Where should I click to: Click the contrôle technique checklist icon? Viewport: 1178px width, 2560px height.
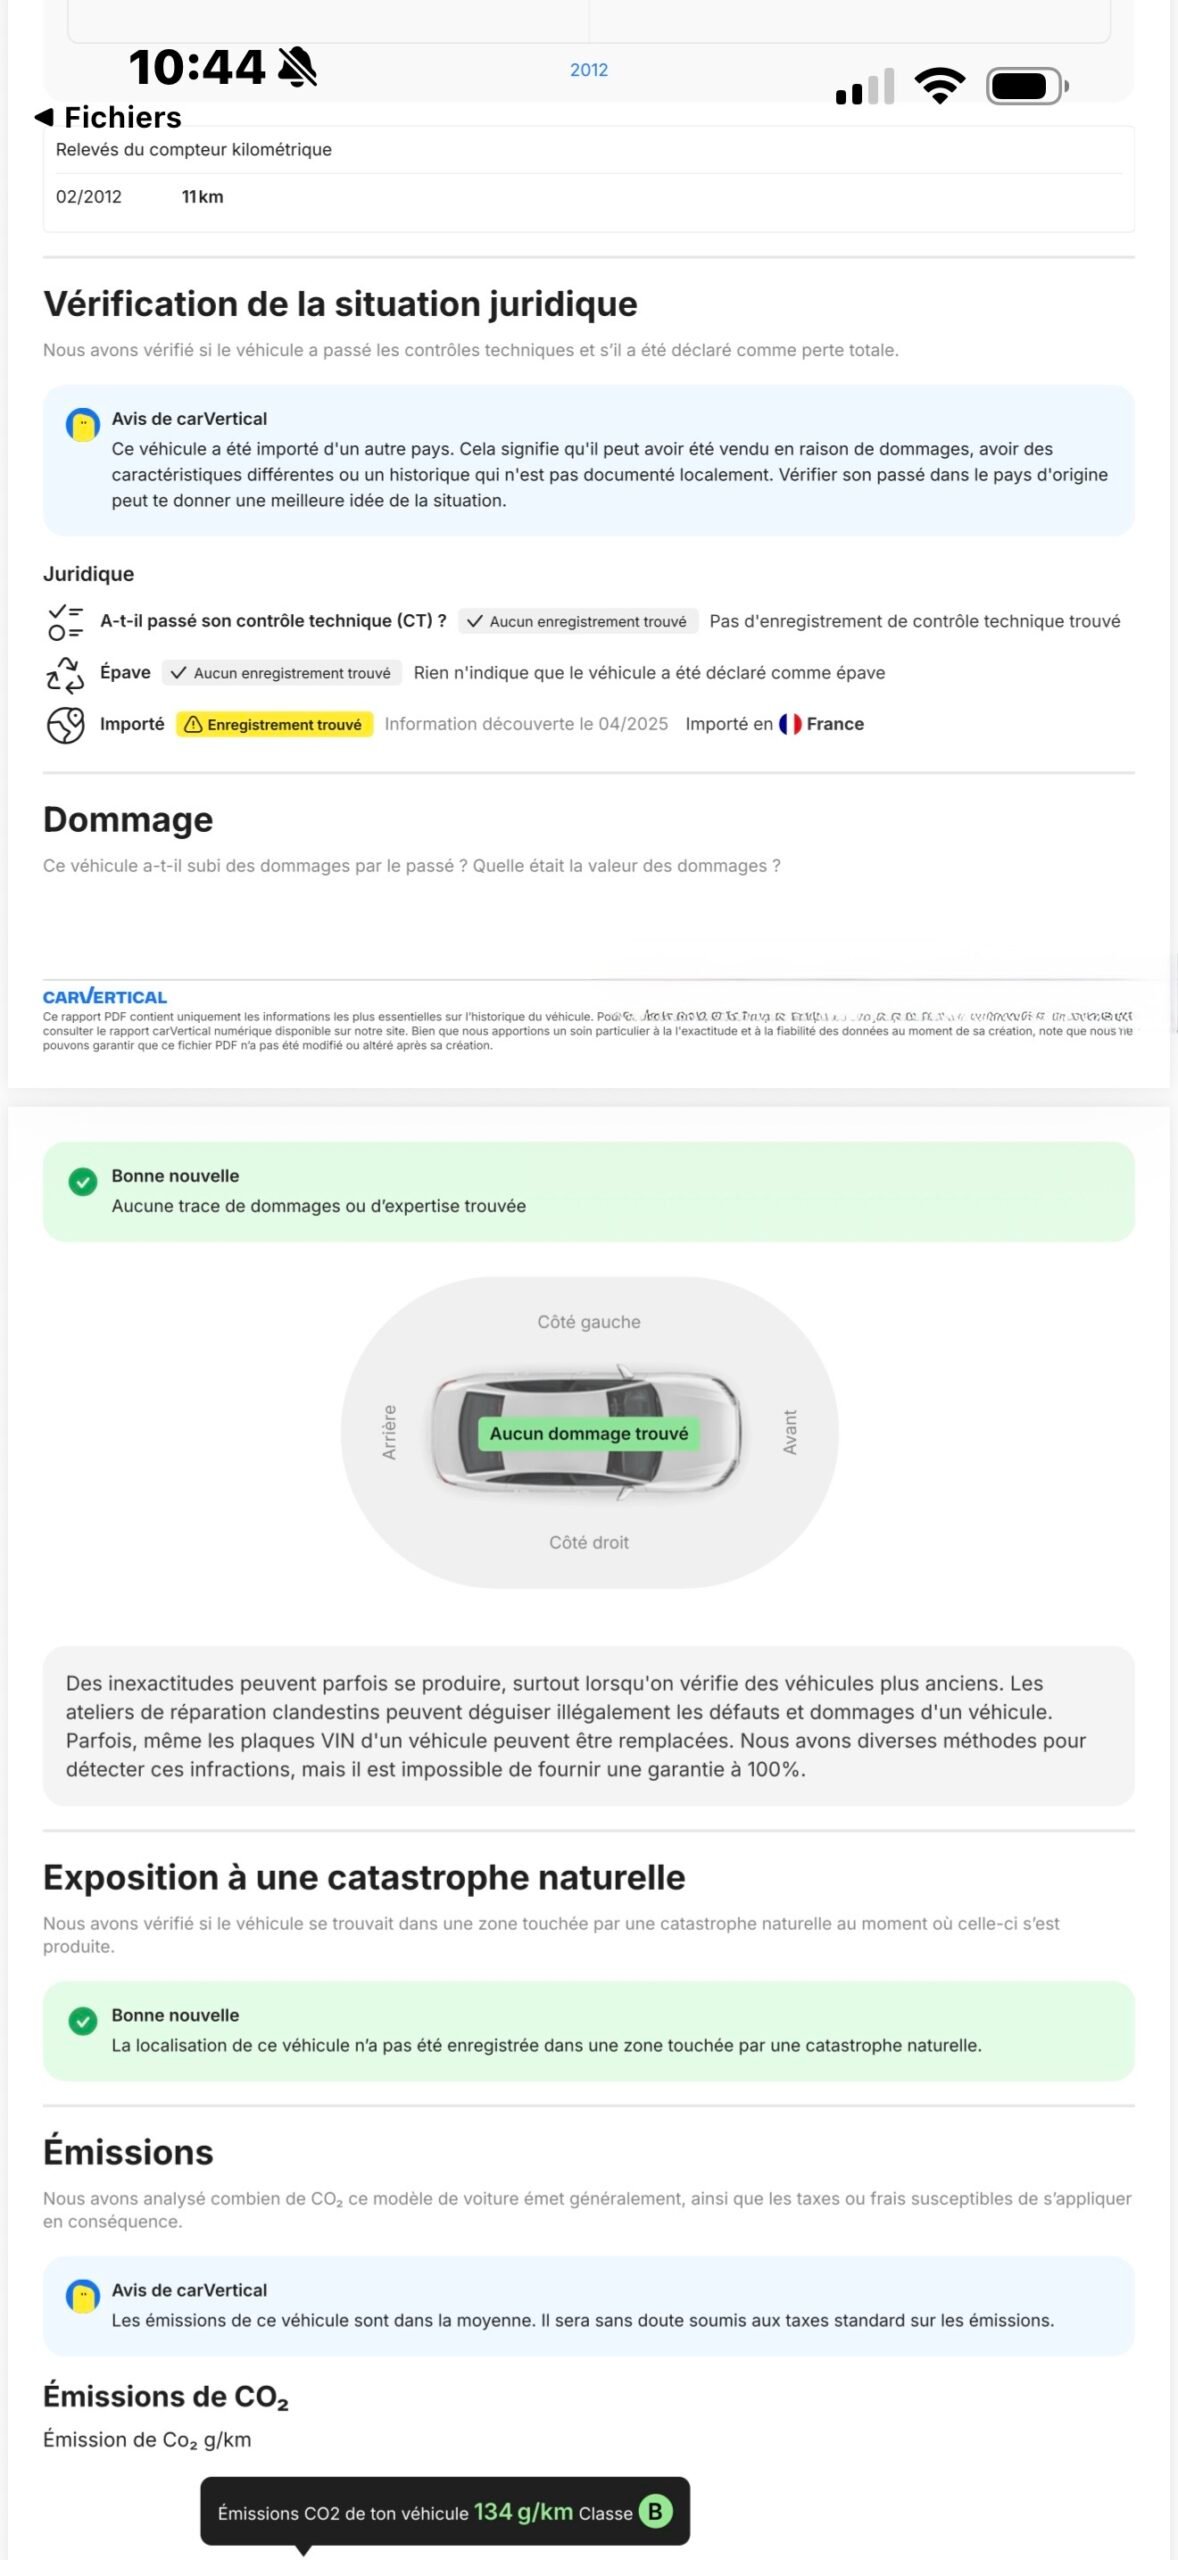[x=65, y=621]
